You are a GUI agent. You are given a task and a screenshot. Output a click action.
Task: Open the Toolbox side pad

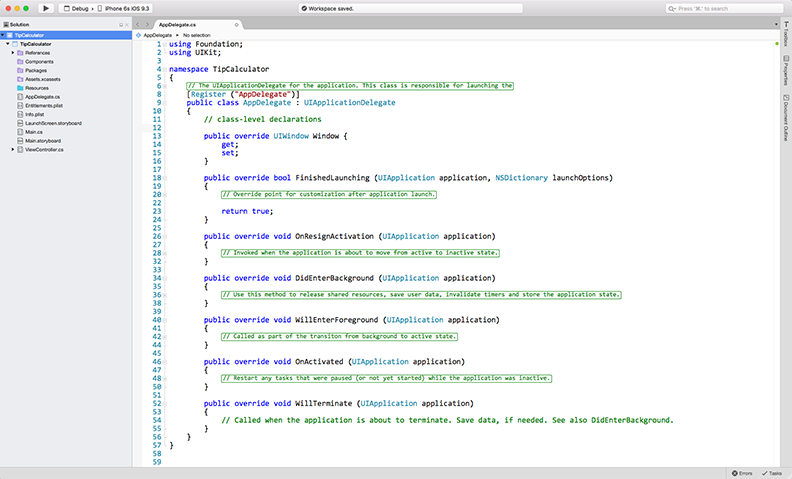tap(786, 34)
